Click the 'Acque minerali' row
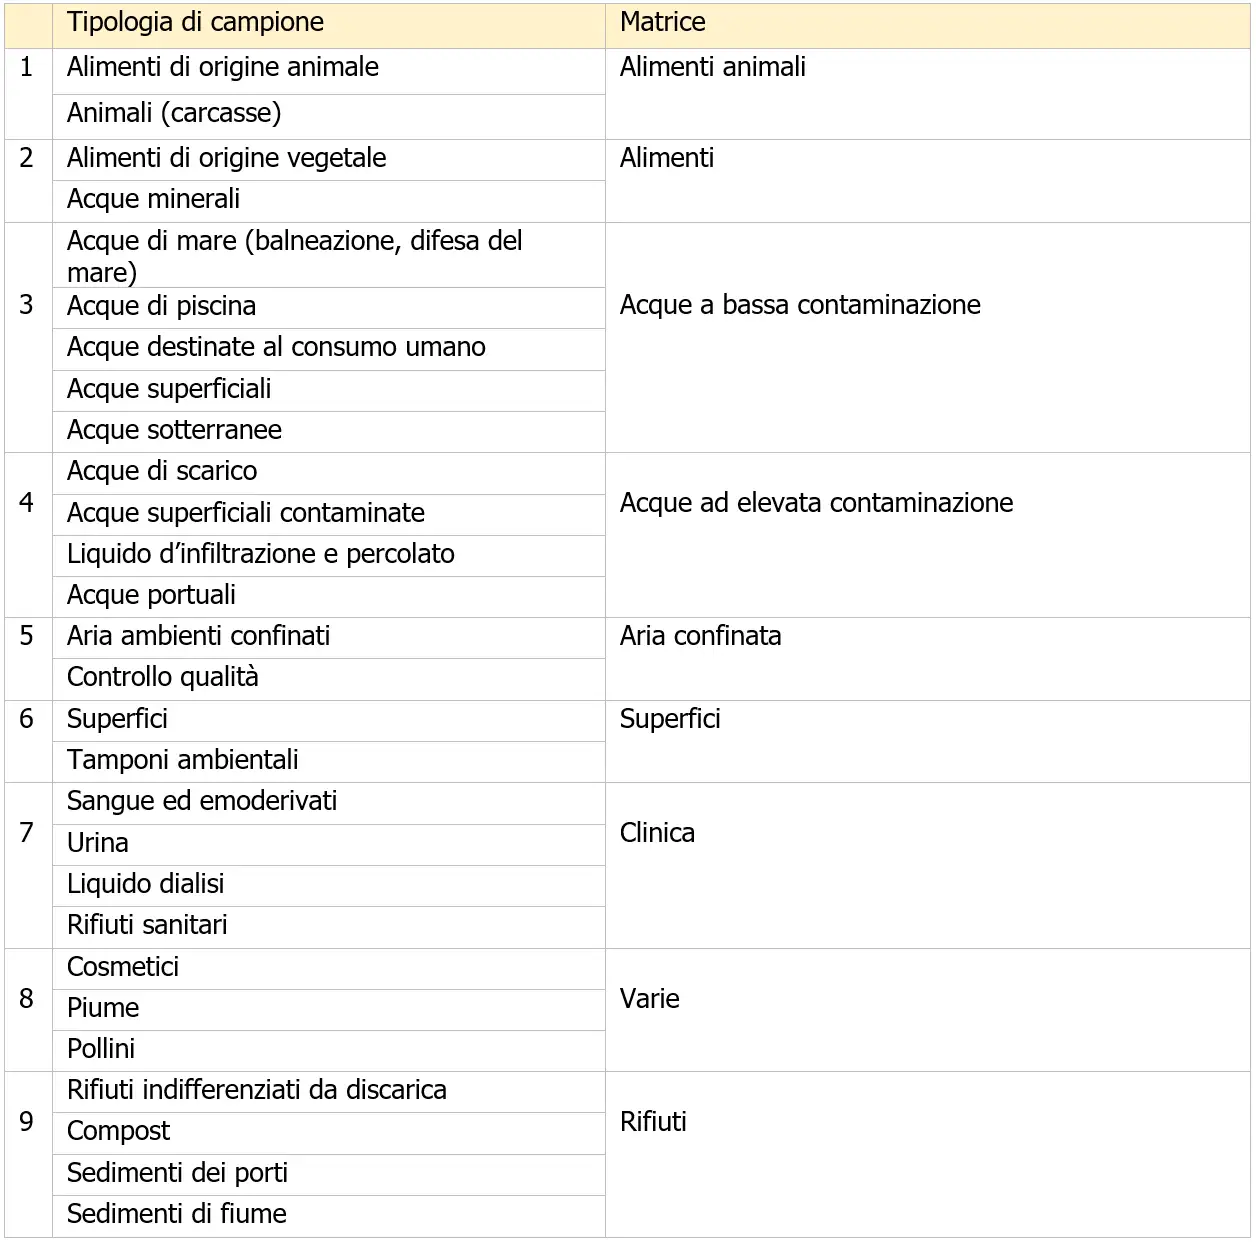This screenshot has width=1256, height=1242. (x=329, y=201)
